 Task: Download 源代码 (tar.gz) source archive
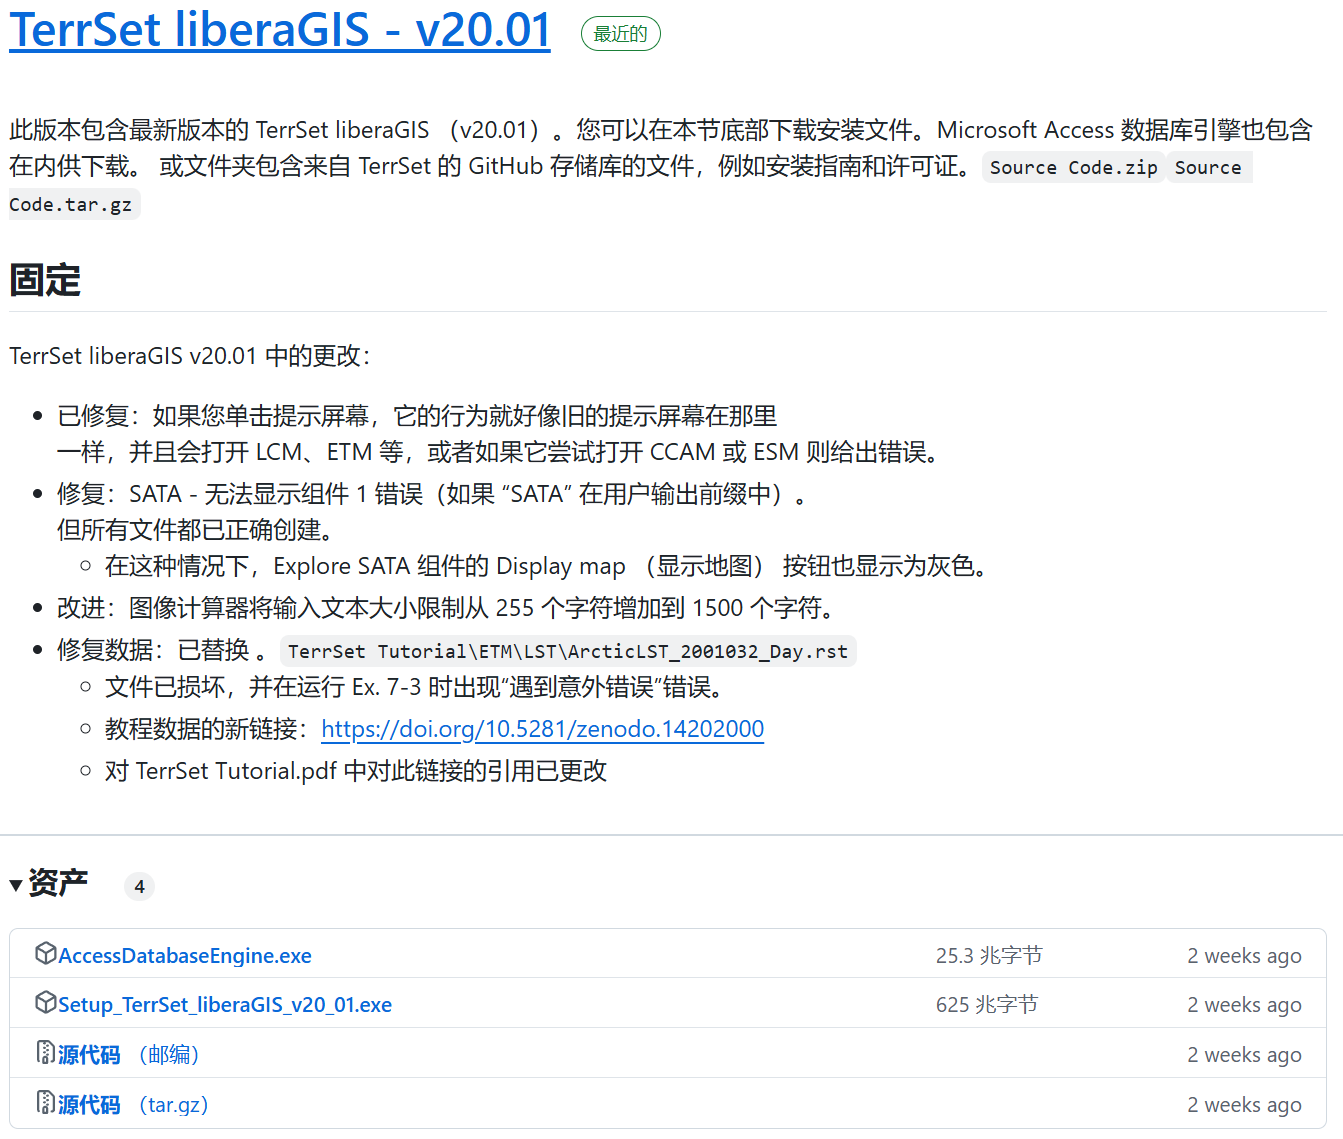point(133,1105)
